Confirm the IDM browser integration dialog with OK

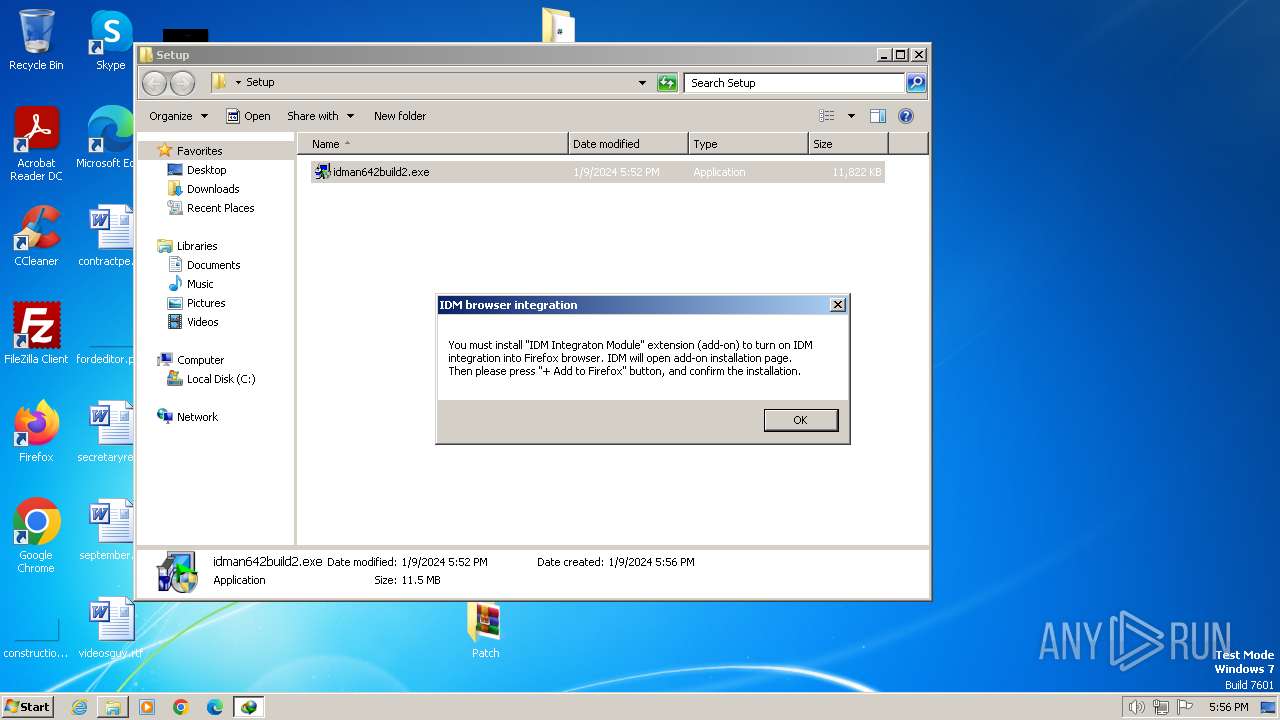pos(800,420)
